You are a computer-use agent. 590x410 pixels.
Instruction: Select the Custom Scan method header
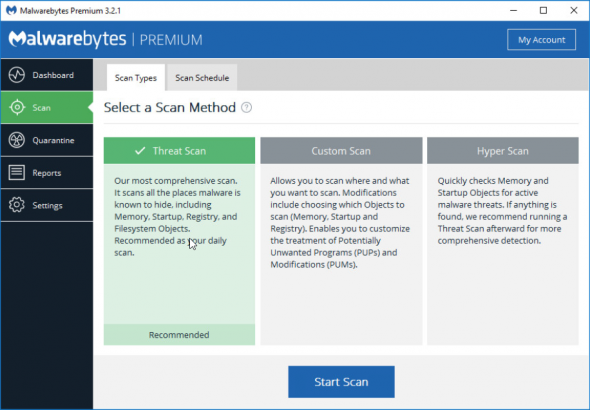pyautogui.click(x=341, y=150)
